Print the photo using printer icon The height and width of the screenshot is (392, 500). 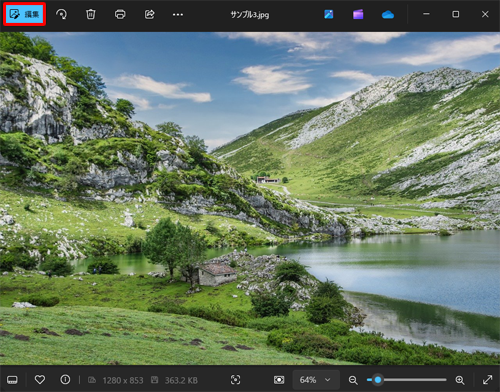tap(120, 14)
